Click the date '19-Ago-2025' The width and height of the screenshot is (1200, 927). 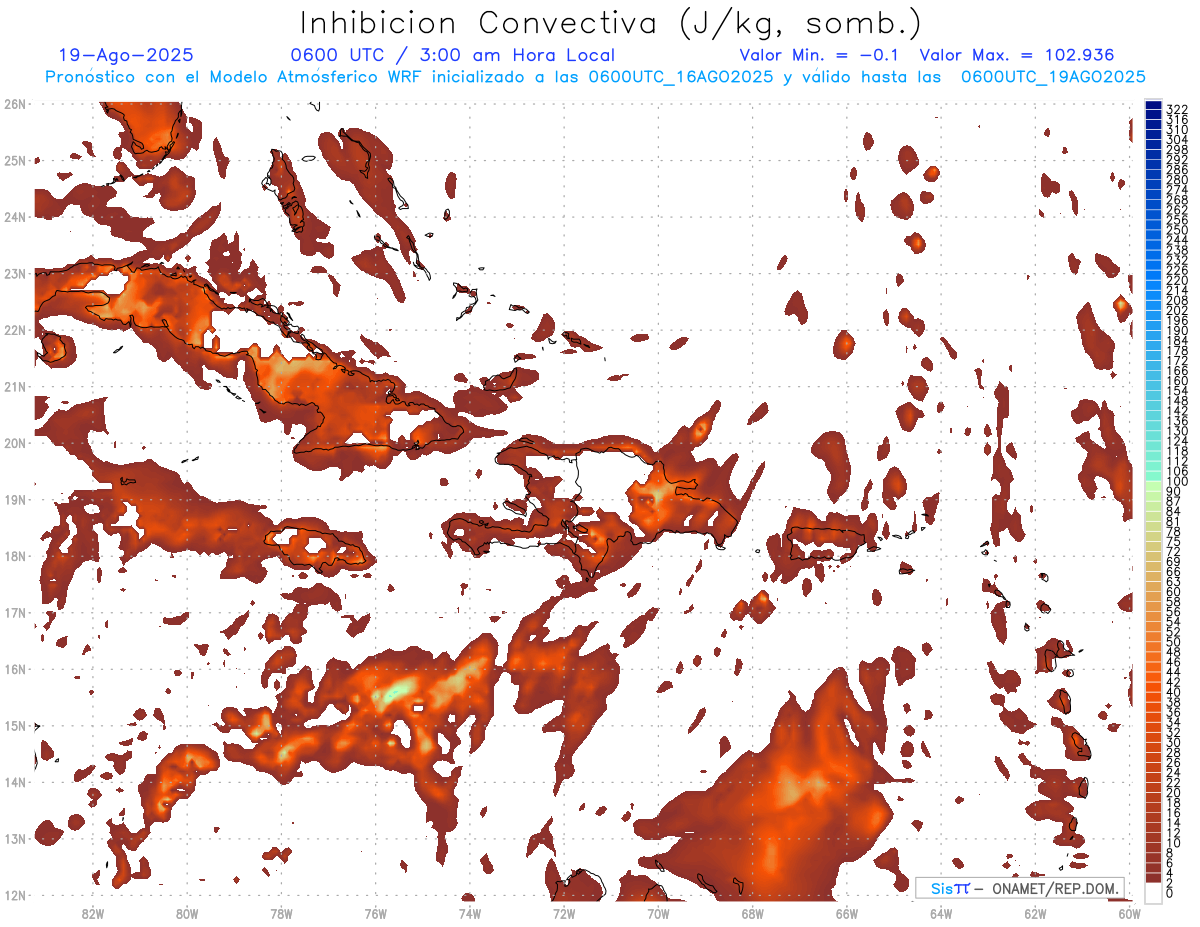coord(126,55)
